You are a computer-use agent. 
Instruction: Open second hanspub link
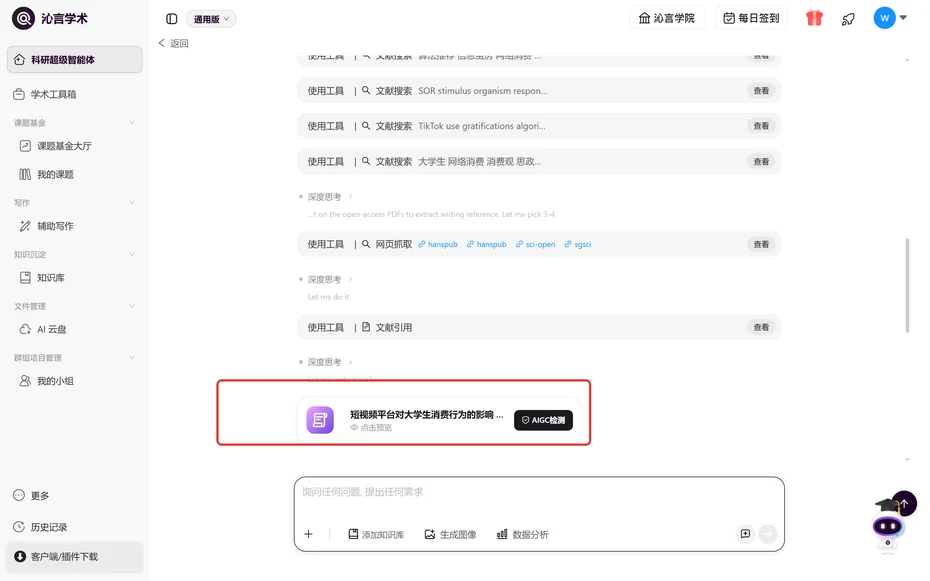486,244
